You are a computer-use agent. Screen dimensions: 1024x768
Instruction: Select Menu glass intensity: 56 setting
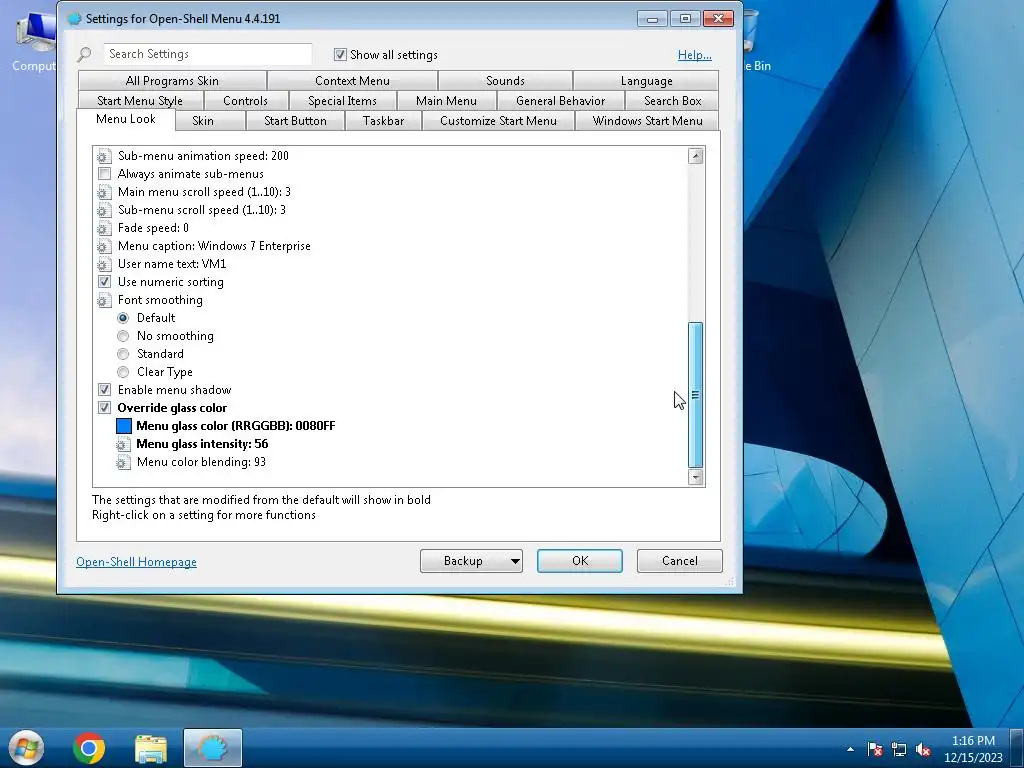click(x=202, y=444)
